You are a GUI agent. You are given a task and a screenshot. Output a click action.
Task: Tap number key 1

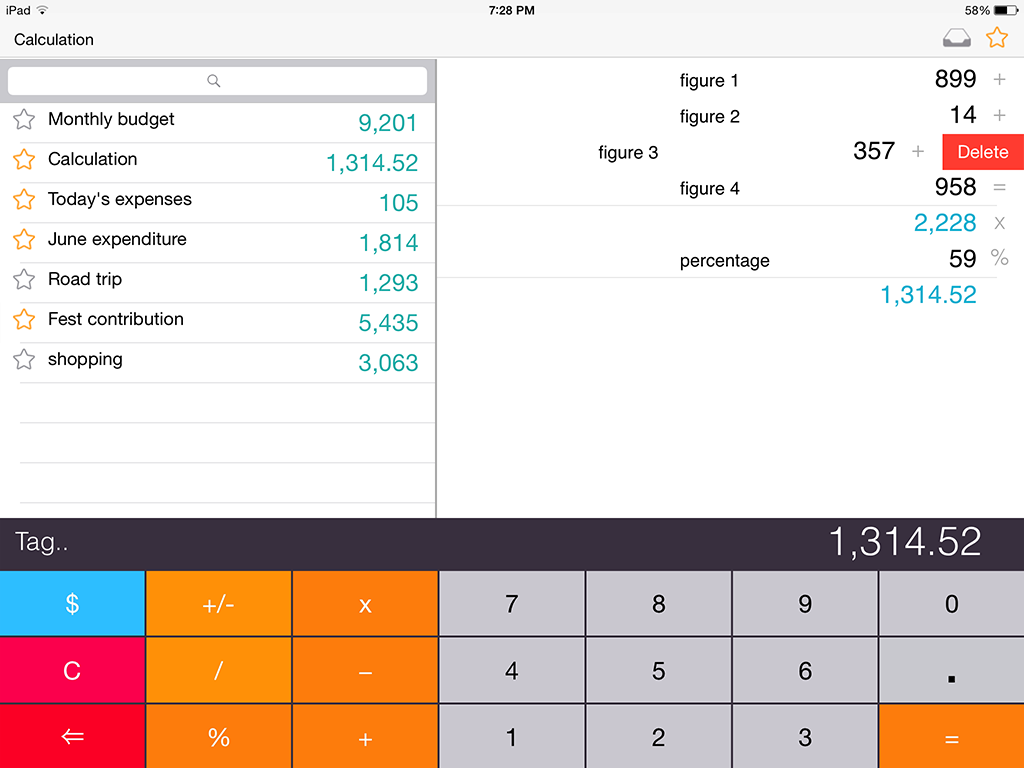pyautogui.click(x=512, y=737)
